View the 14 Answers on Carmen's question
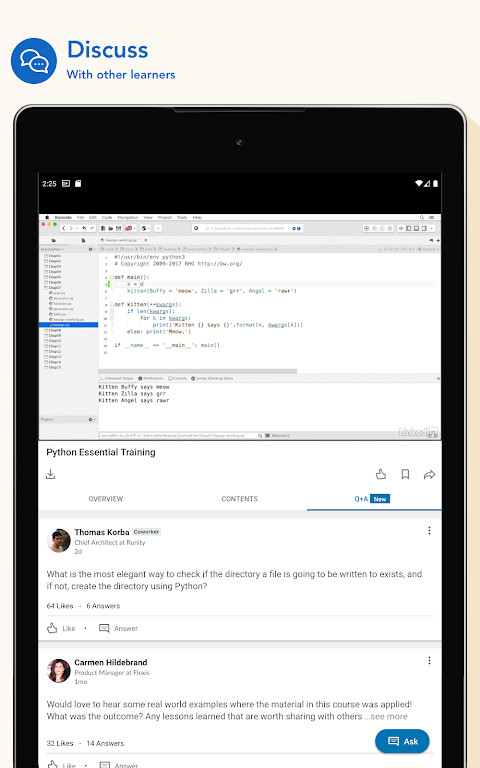The height and width of the screenshot is (768, 480). (105, 743)
